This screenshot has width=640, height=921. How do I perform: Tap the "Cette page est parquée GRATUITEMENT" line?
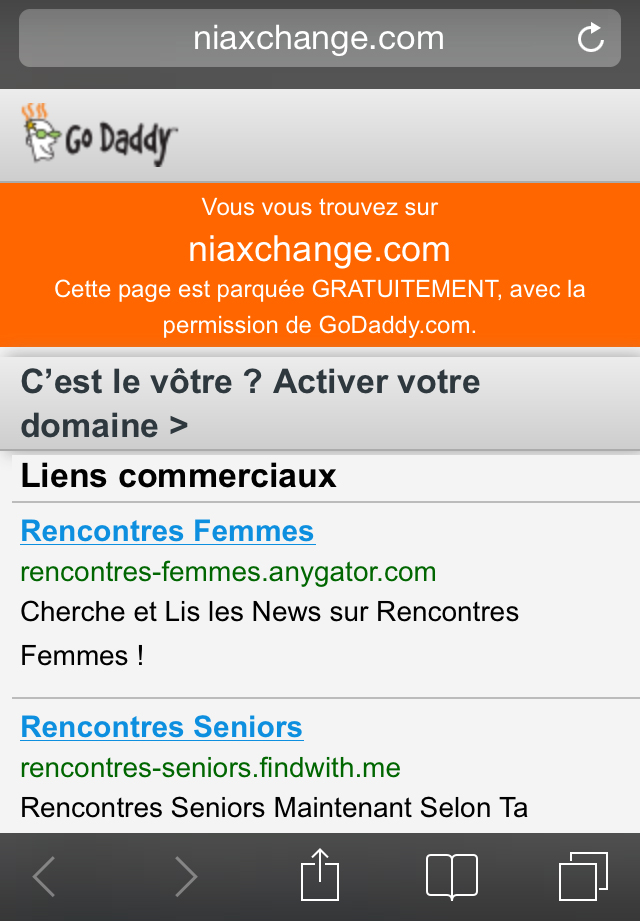tap(319, 290)
